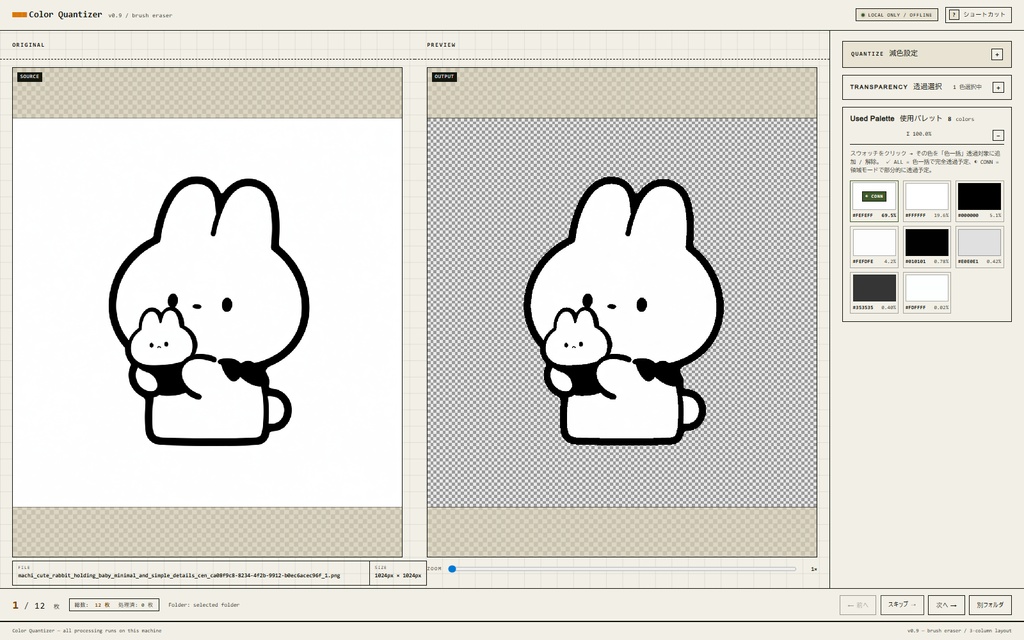Pick the #FEFDFE palette swatch
The image size is (1024, 640).
[x=874, y=243]
